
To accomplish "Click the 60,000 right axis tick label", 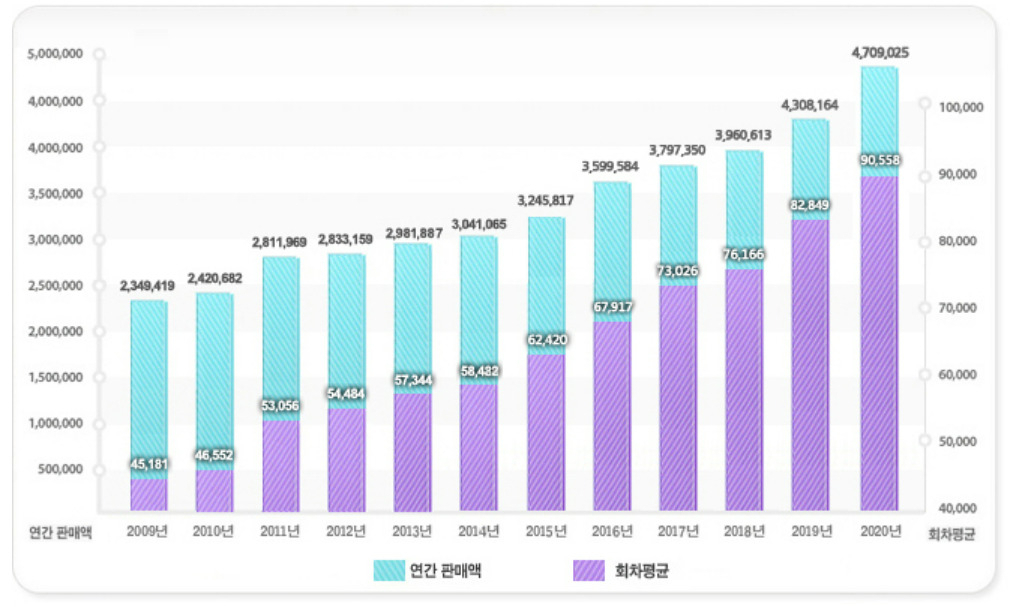I will (x=958, y=375).
